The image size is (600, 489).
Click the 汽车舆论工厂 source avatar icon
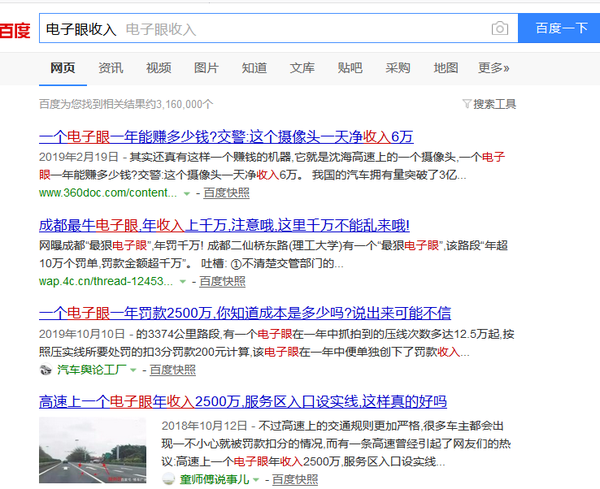(x=45, y=370)
